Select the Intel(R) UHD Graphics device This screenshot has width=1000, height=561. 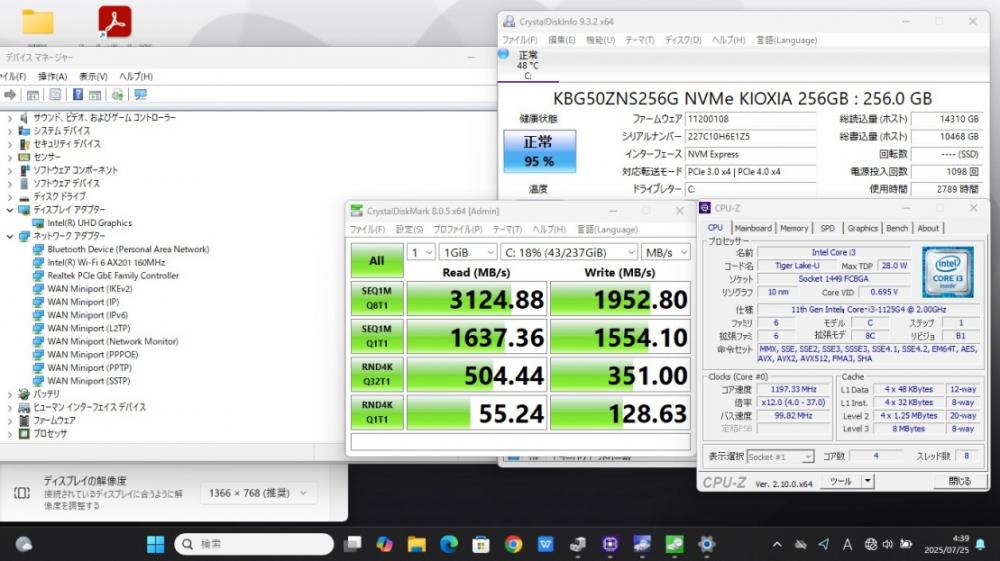click(89, 223)
